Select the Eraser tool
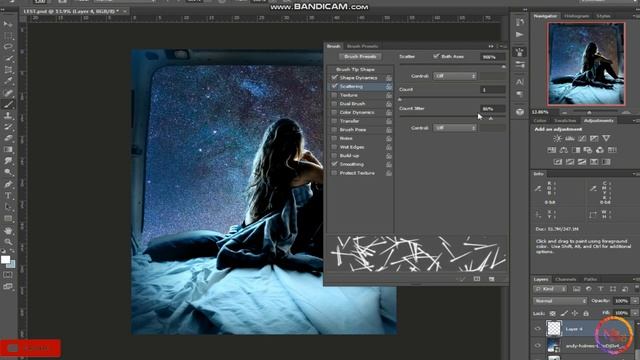Screen dimensions: 640x360 tap(8, 138)
